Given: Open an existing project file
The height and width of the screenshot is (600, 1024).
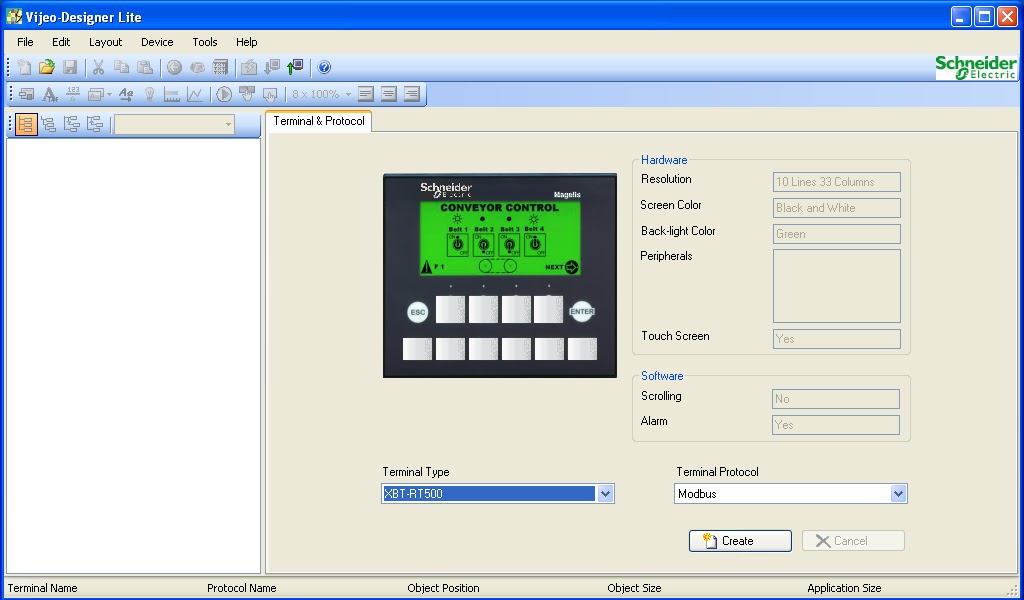Looking at the screenshot, I should pyautogui.click(x=46, y=68).
